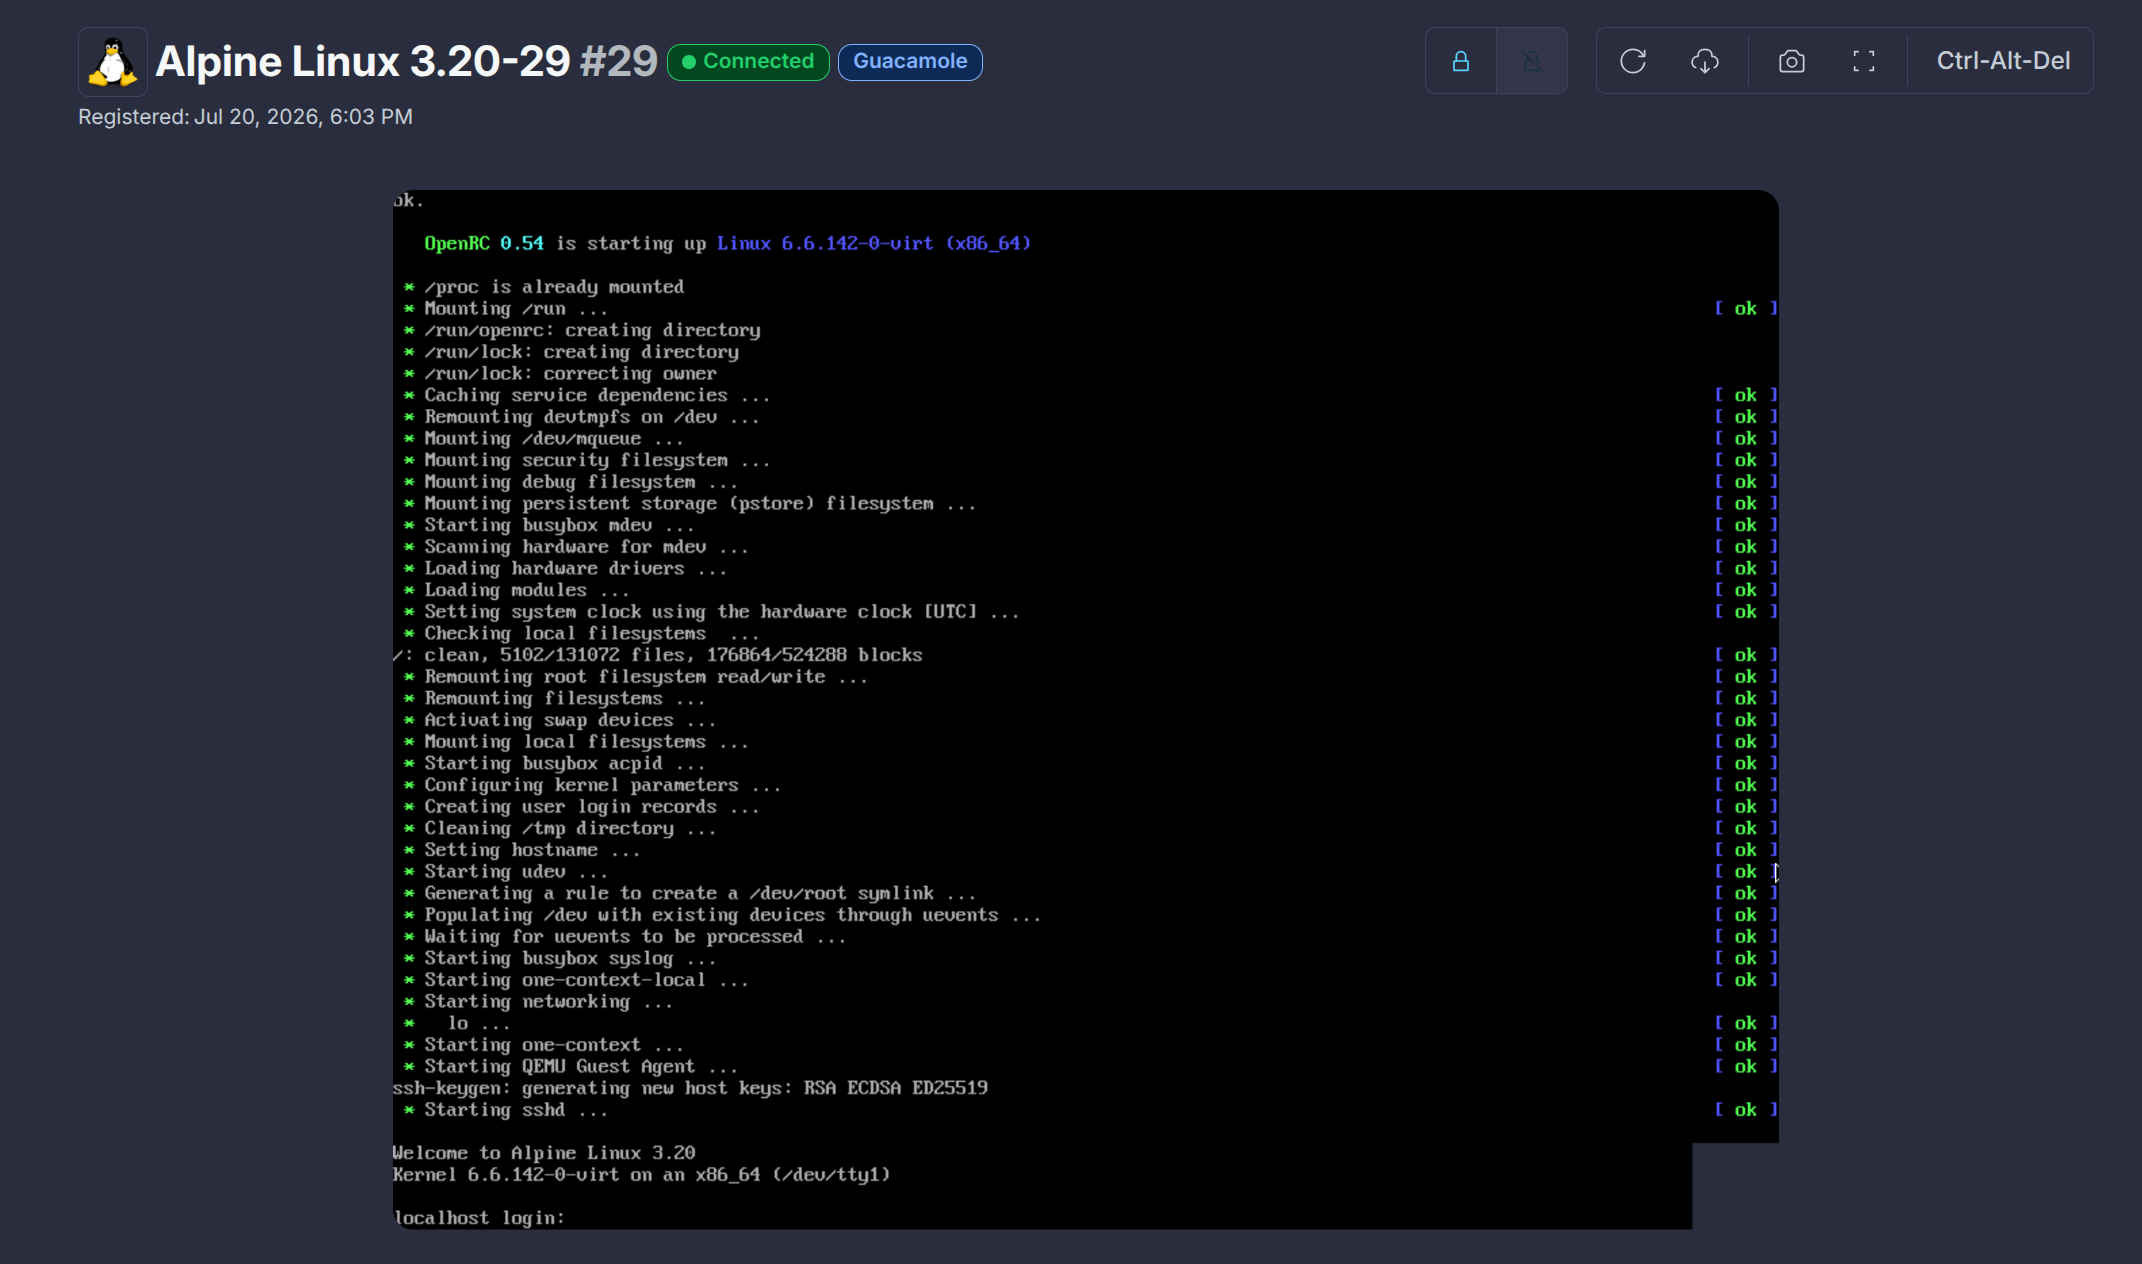Click the Starting one-context-local line
Image resolution: width=2142 pixels, height=1264 pixels.
pyautogui.click(x=576, y=980)
